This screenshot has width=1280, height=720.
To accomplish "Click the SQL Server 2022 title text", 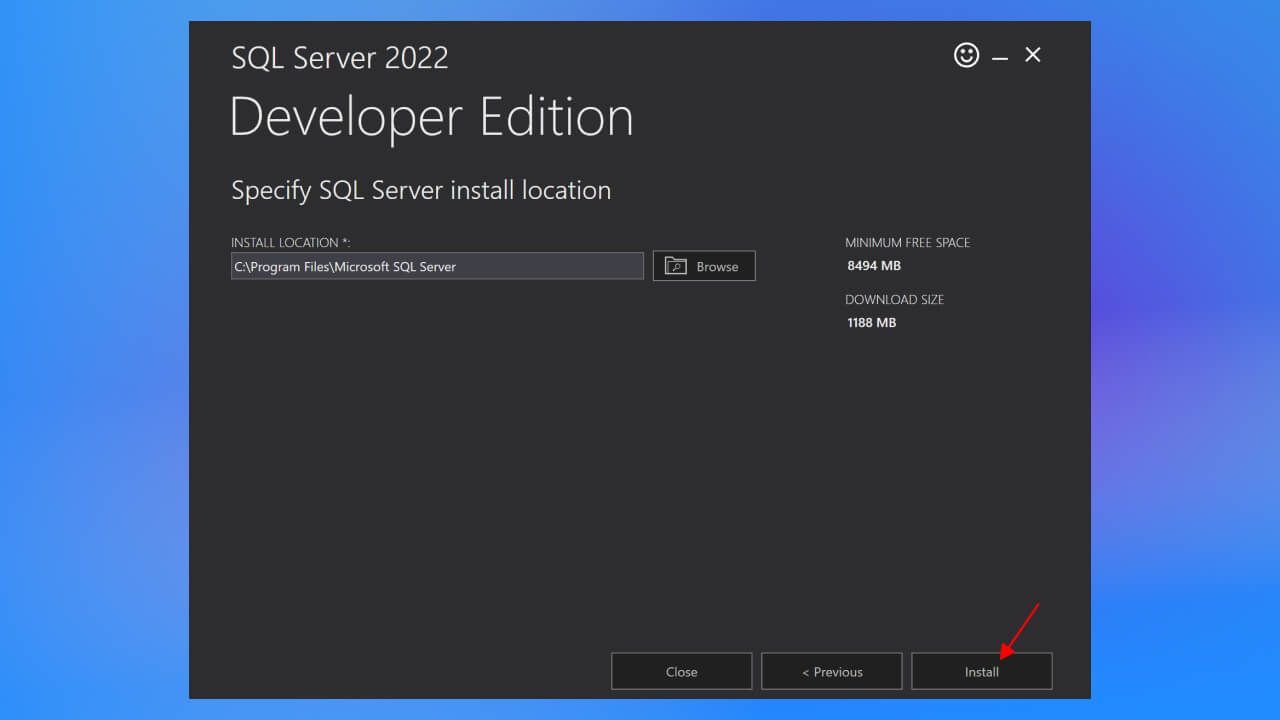I will 340,58.
